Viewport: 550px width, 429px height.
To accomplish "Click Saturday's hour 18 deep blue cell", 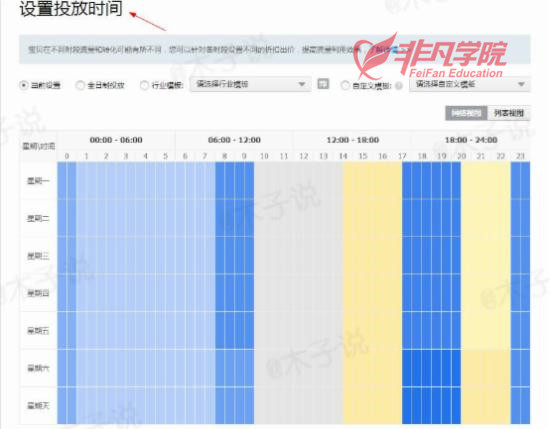I will tap(422, 368).
